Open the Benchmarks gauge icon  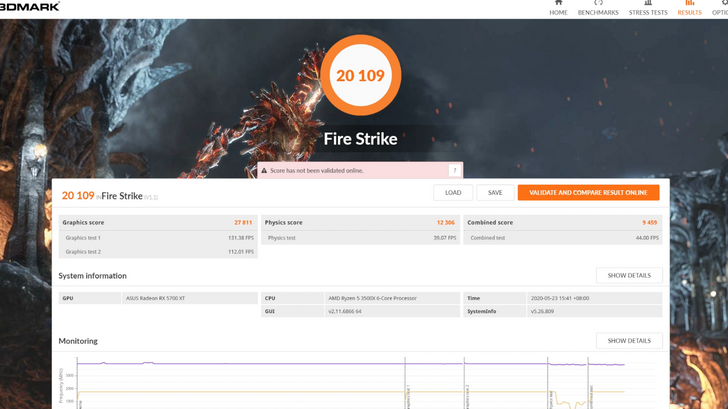pyautogui.click(x=598, y=3)
